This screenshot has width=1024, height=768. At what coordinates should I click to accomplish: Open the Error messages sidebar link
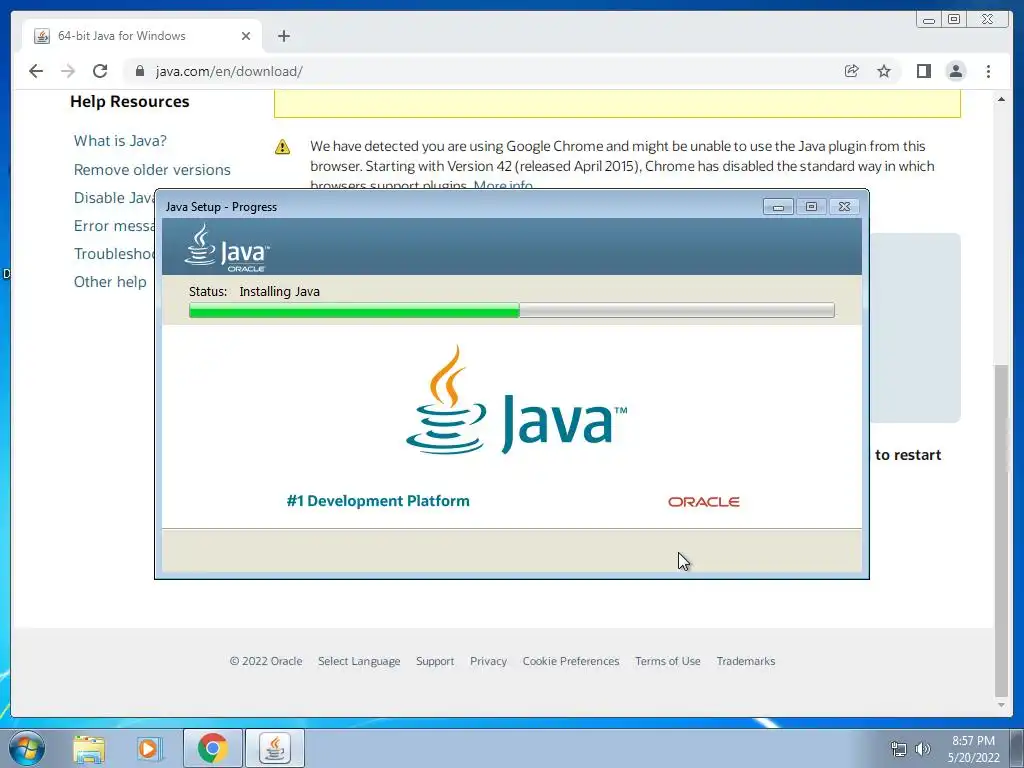point(114,226)
